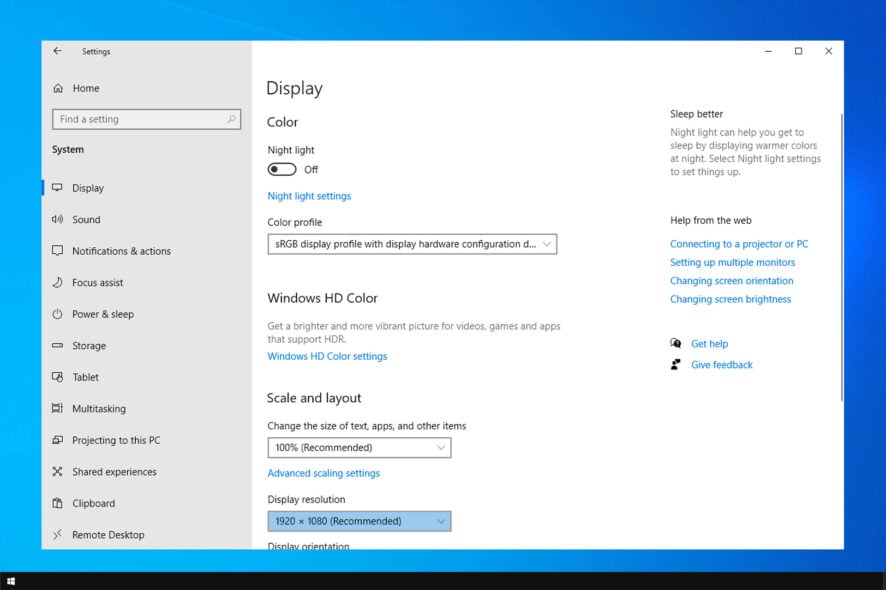Go to Clipboard settings
Viewport: 886px width, 590px height.
pyautogui.click(x=93, y=504)
